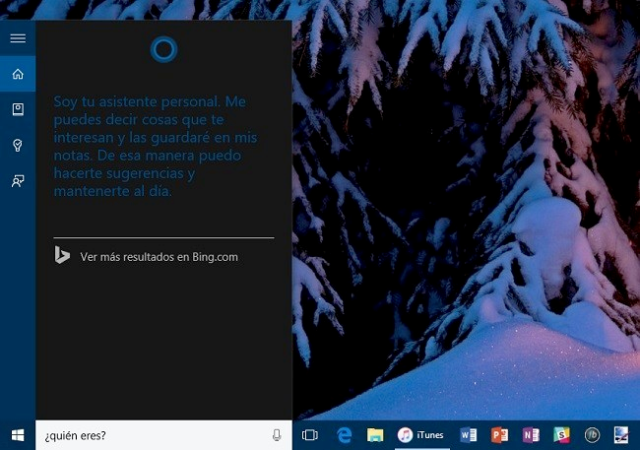Open the Windows Start menu
Screen dimensions: 640x450
tap(17, 435)
